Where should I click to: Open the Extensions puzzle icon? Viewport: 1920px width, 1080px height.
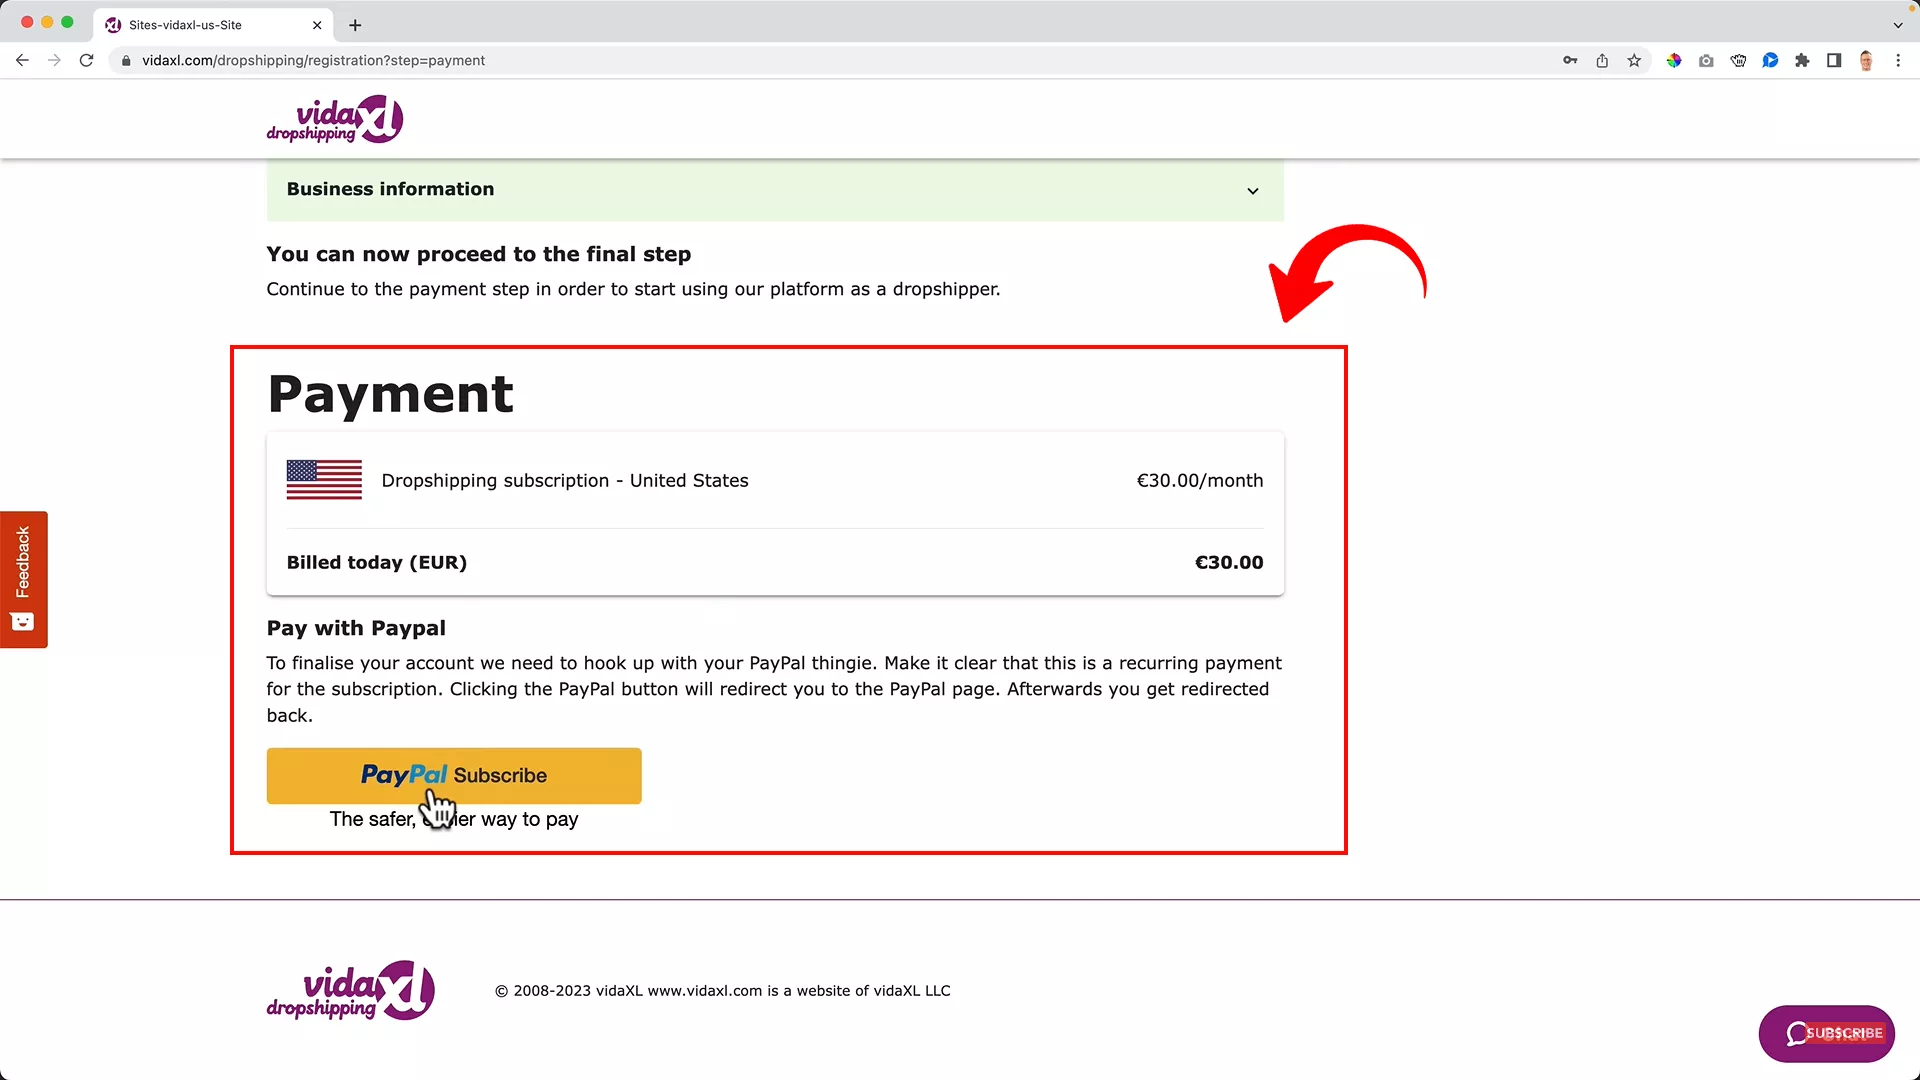tap(1802, 60)
